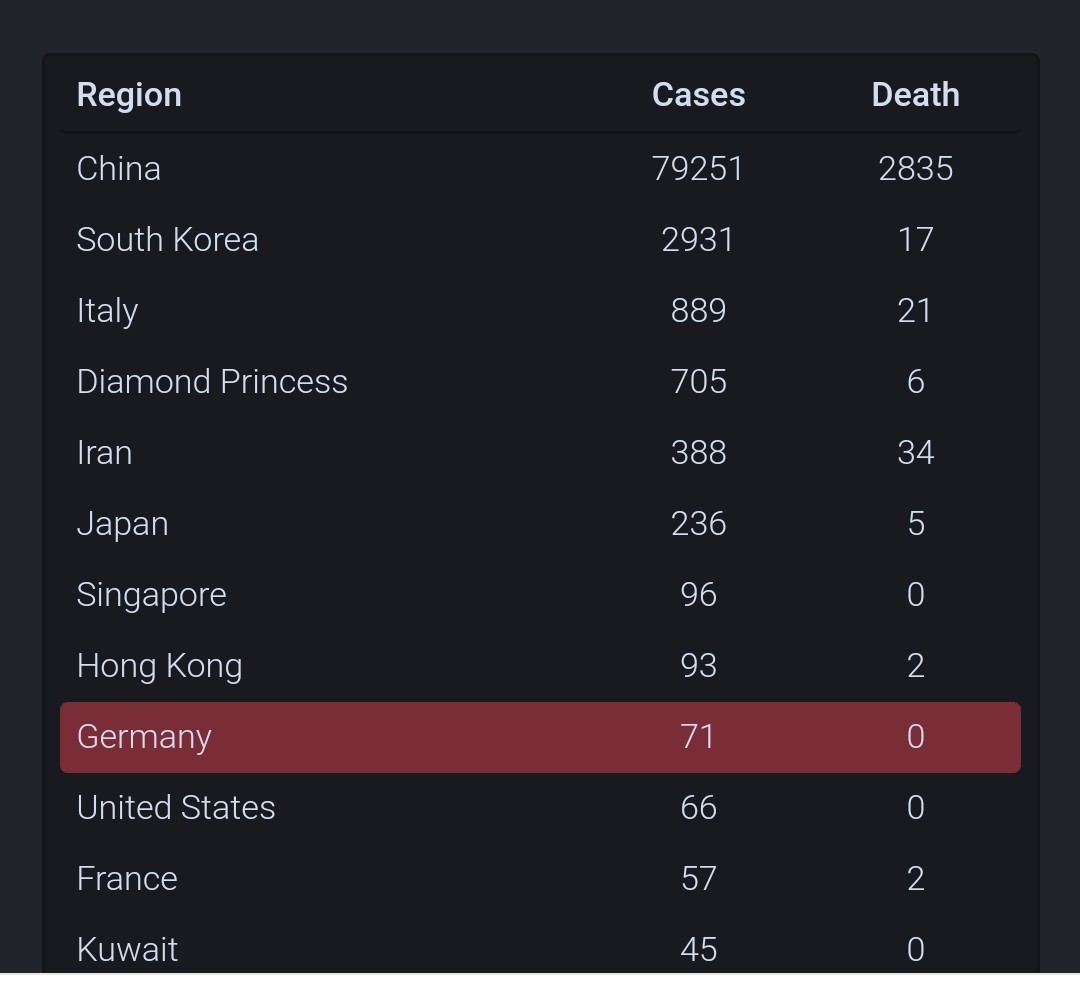Select the Diamond Princess row
1080x983 pixels.
(540, 382)
